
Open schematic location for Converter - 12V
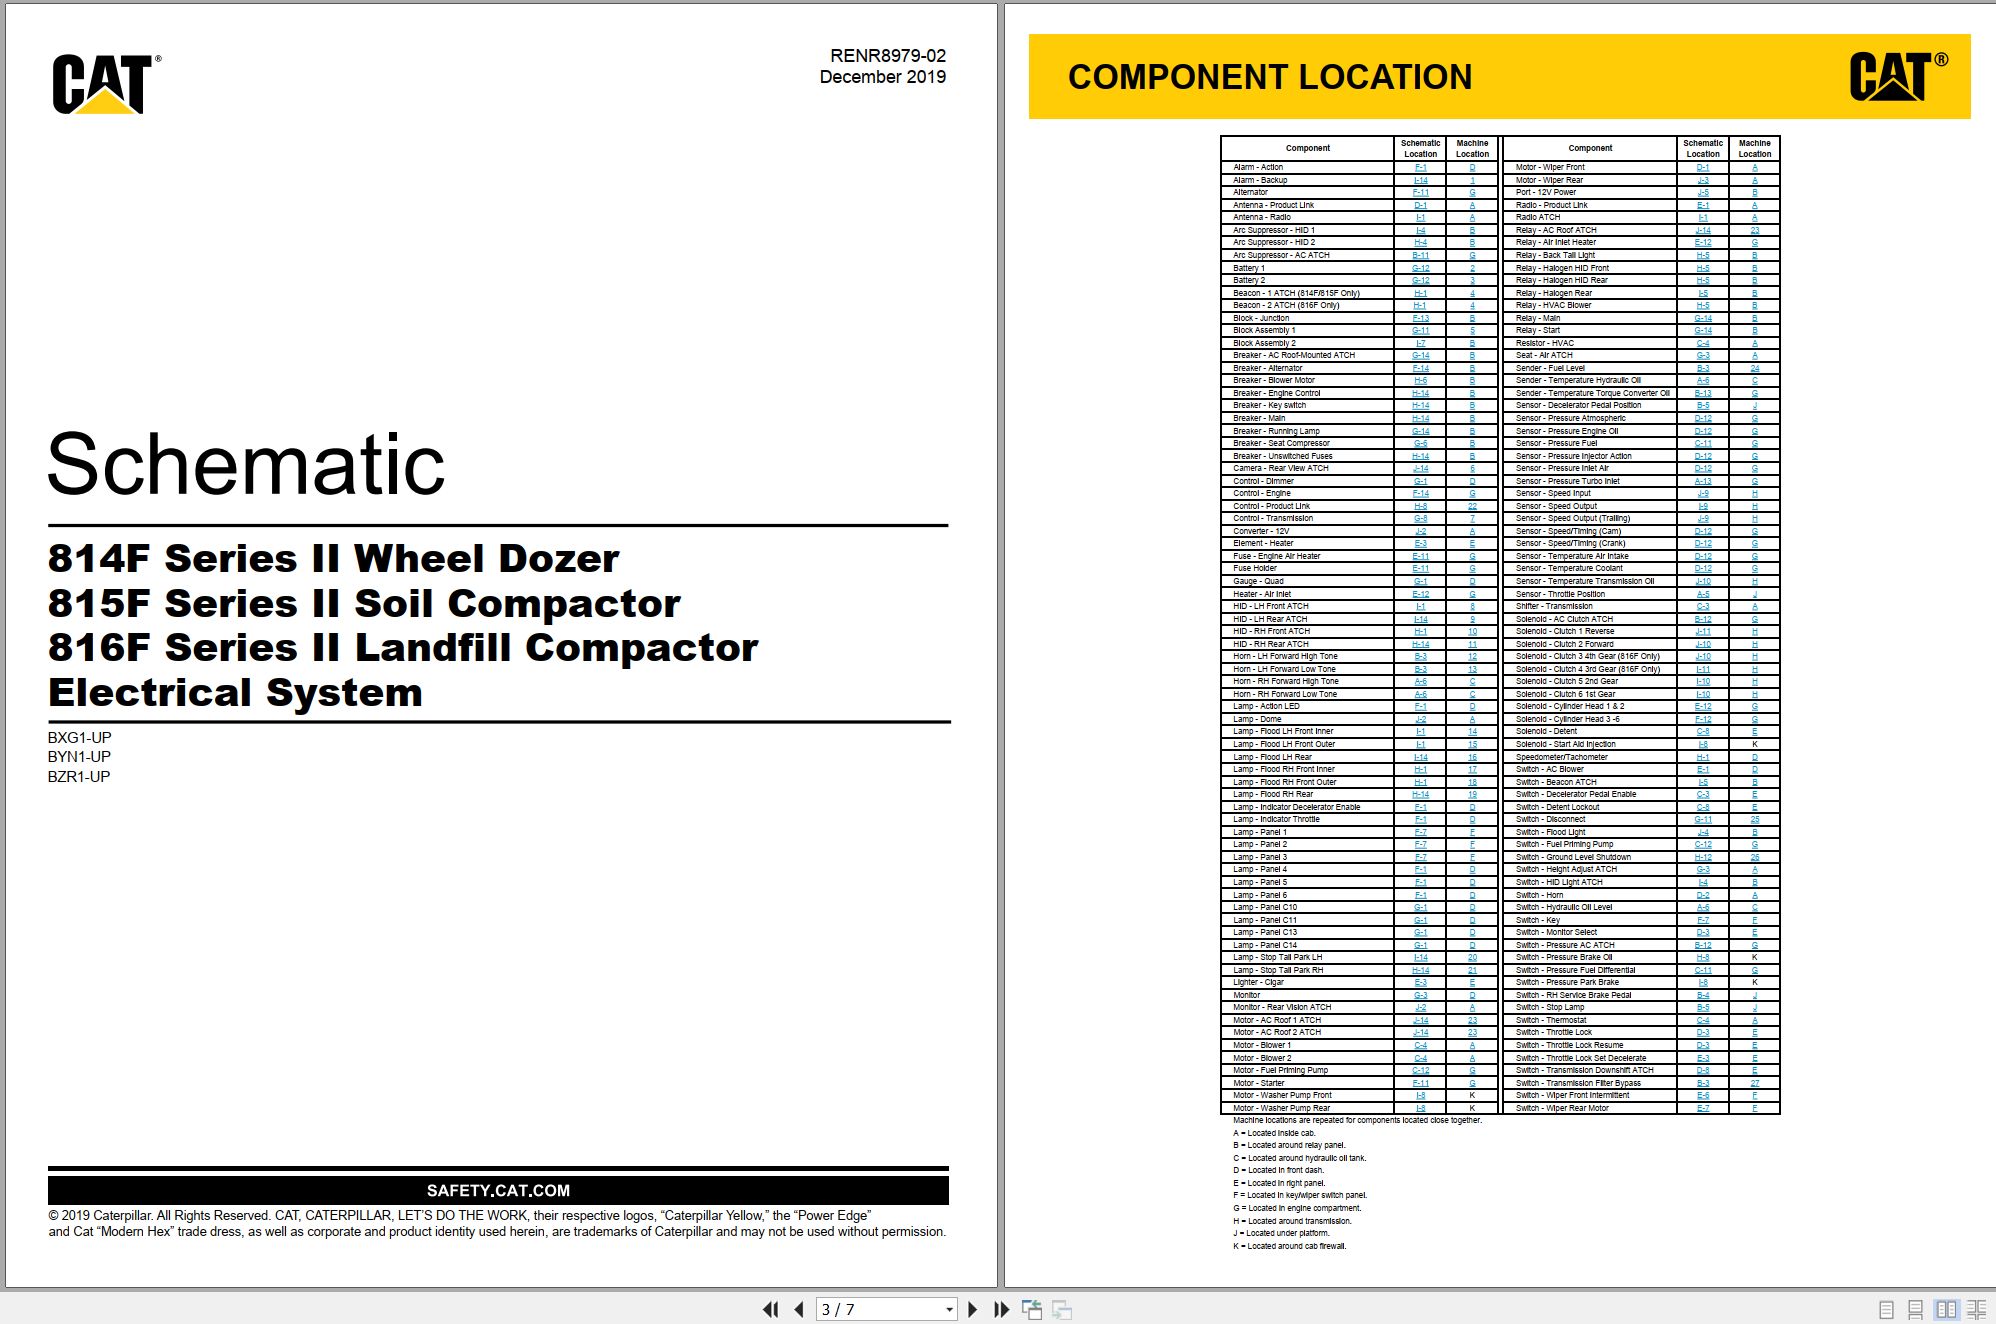coord(1420,531)
